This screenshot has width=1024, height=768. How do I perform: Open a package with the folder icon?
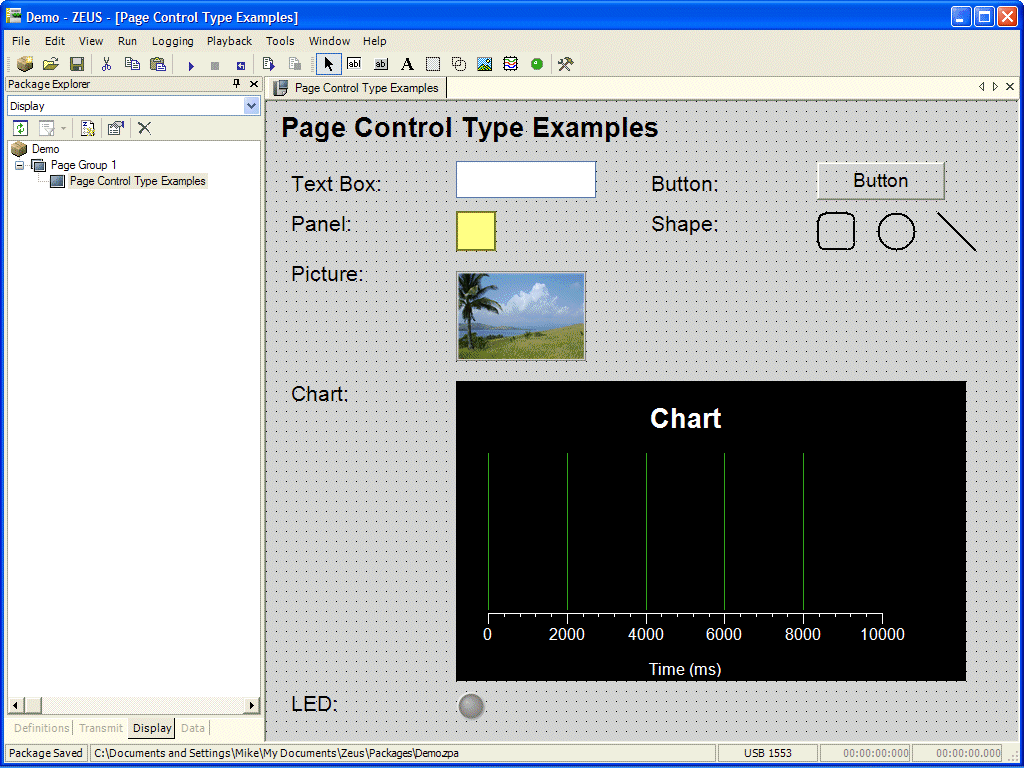tap(51, 64)
